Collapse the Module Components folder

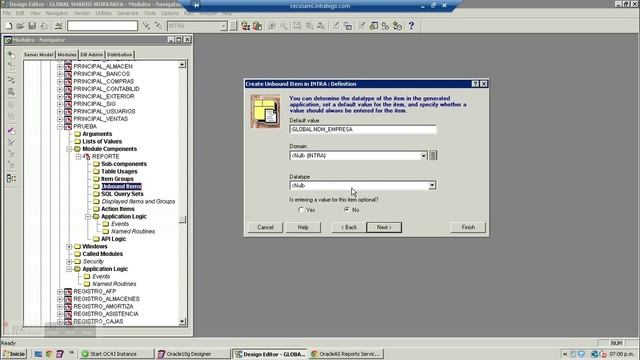coord(69,149)
